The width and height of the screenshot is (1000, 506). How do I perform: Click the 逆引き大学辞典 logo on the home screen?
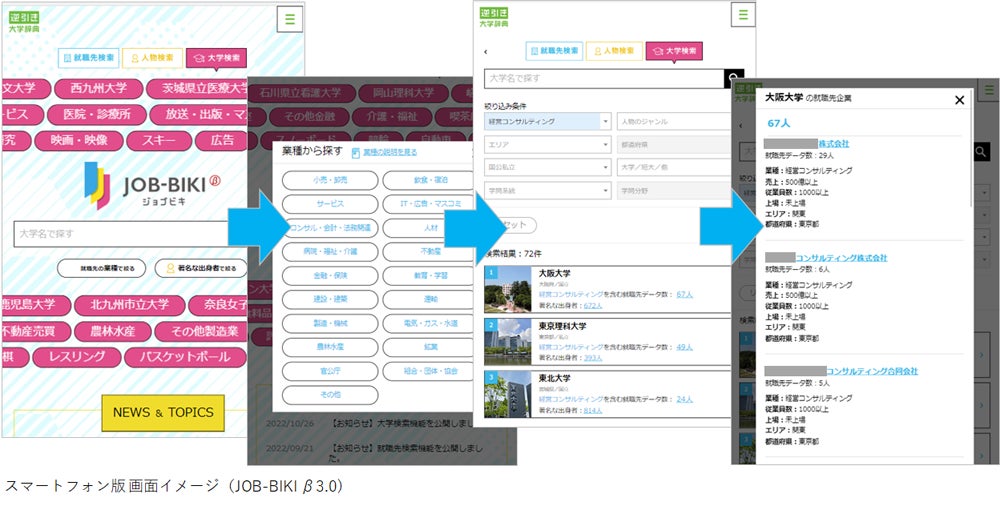[x=24, y=22]
